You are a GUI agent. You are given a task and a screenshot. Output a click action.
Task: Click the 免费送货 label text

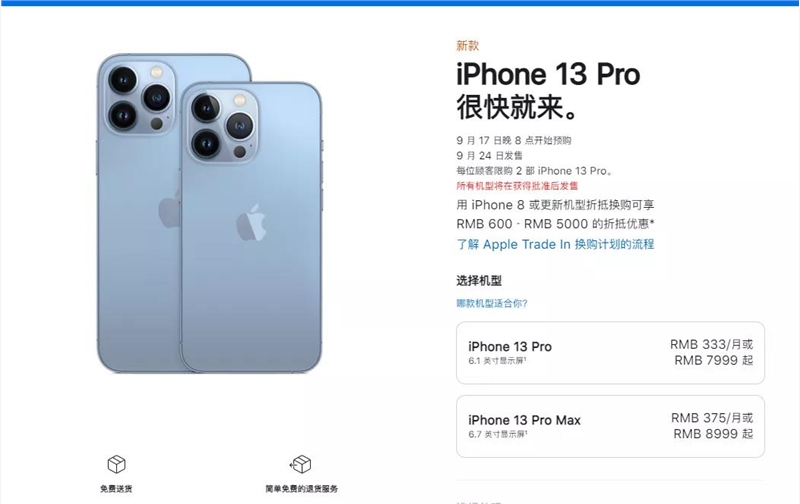pos(116,489)
